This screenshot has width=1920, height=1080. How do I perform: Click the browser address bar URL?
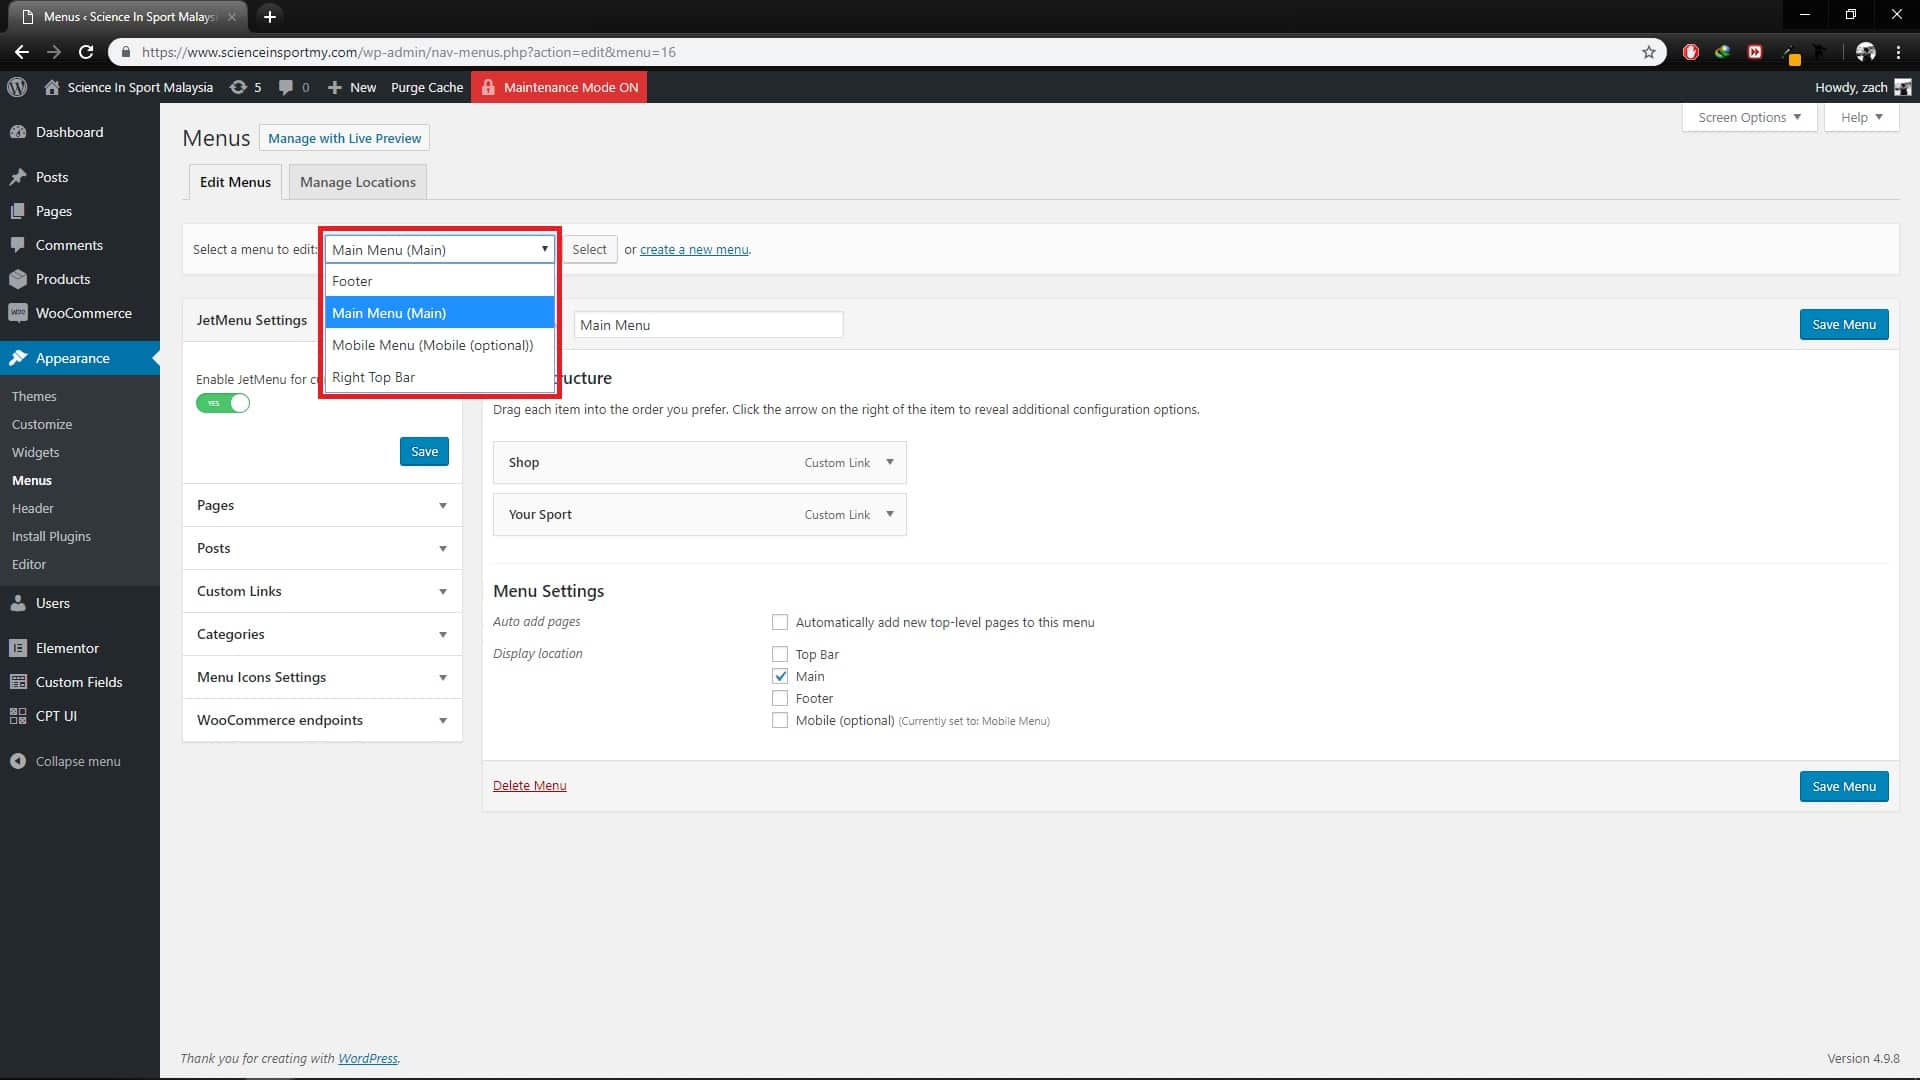409,52
